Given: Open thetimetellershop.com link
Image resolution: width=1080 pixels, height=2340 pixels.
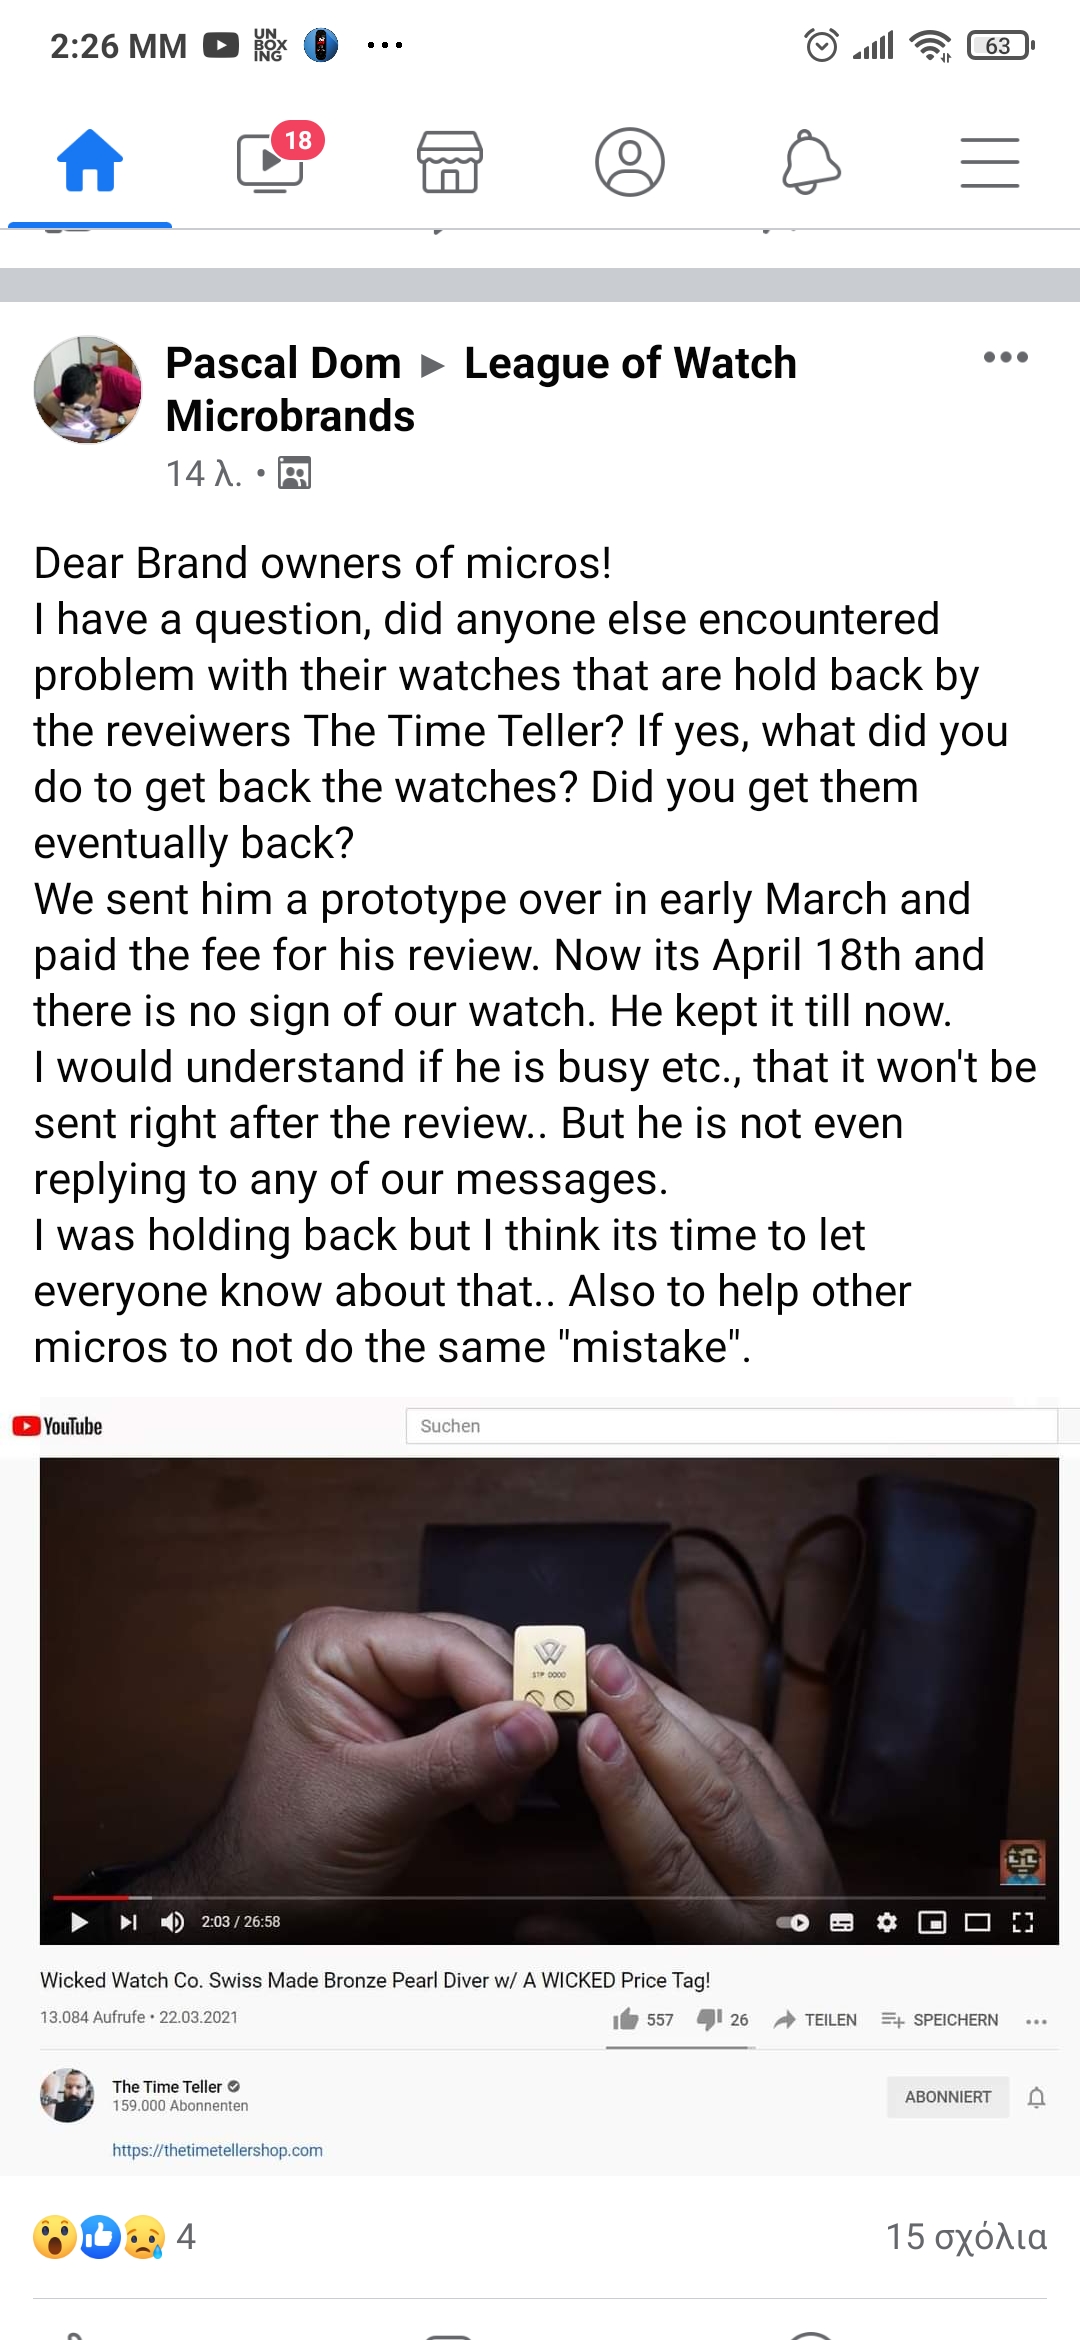Looking at the screenshot, I should point(217,2150).
